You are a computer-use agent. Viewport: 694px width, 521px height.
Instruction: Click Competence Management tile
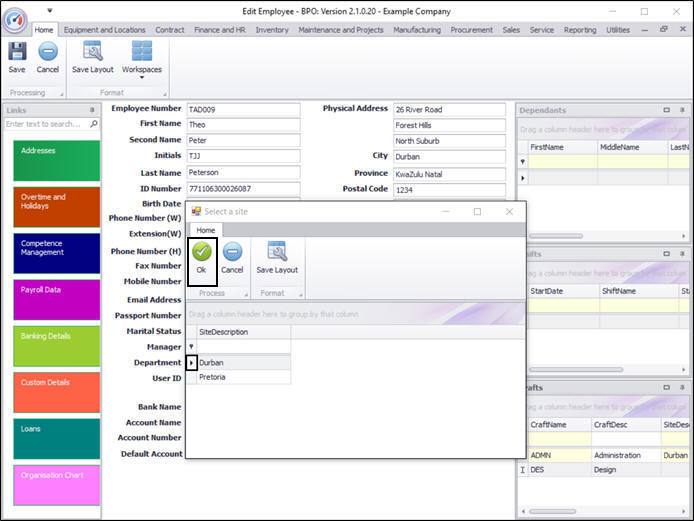coord(57,254)
